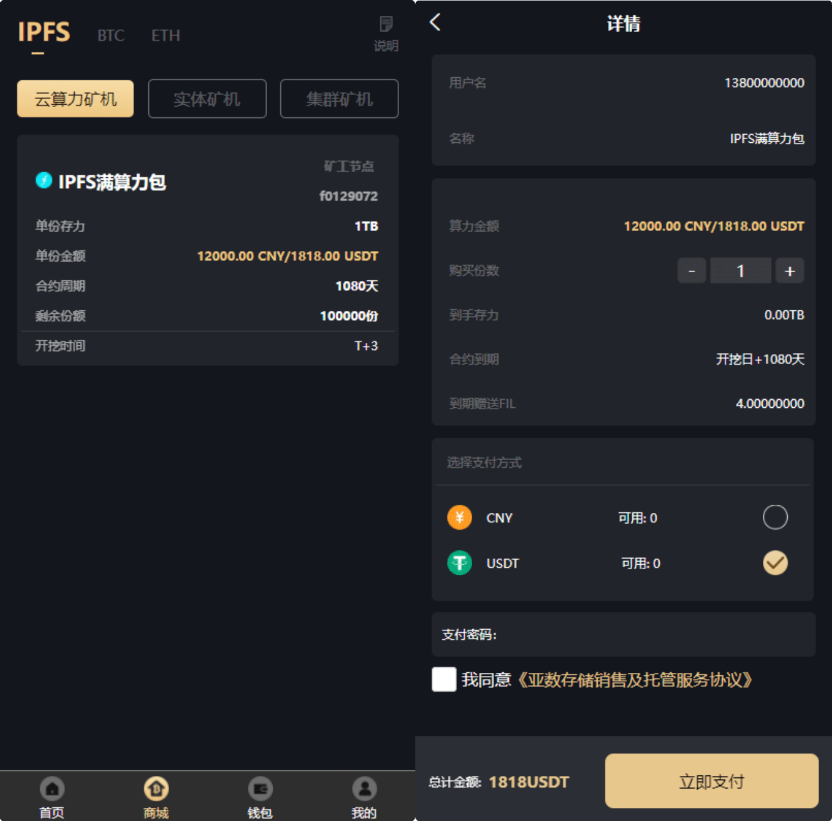Increase 购买份数 with plus button
The height and width of the screenshot is (821, 832).
(x=790, y=271)
